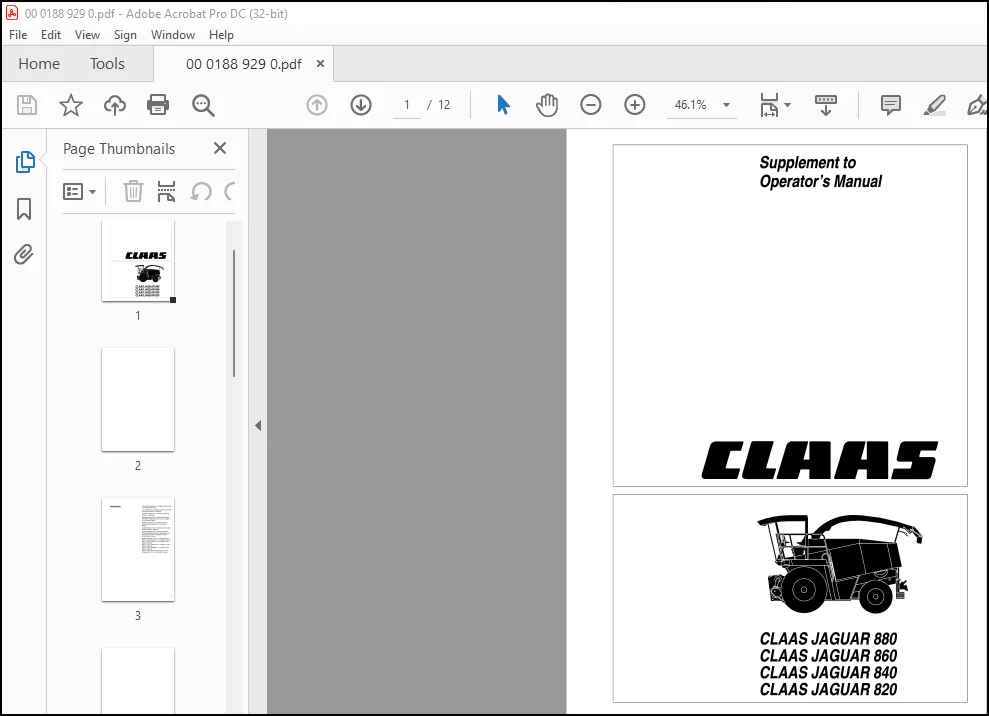Switch to the Tools tab
989x716 pixels.
(107, 64)
